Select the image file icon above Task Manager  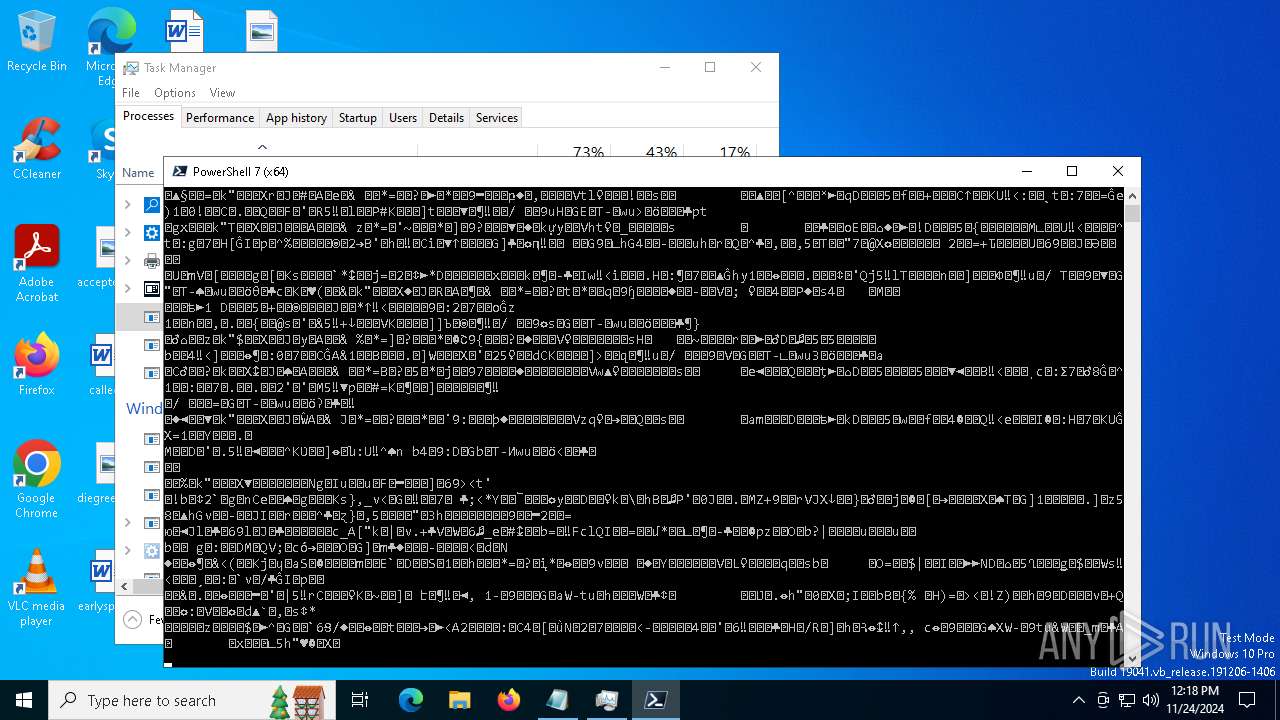click(x=261, y=30)
